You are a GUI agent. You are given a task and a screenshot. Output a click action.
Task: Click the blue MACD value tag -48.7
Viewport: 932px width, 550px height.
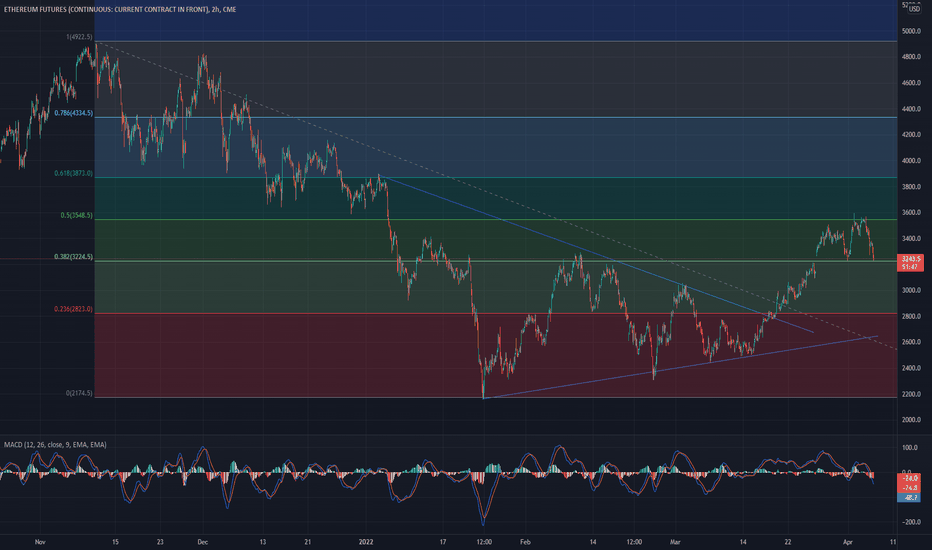point(909,497)
